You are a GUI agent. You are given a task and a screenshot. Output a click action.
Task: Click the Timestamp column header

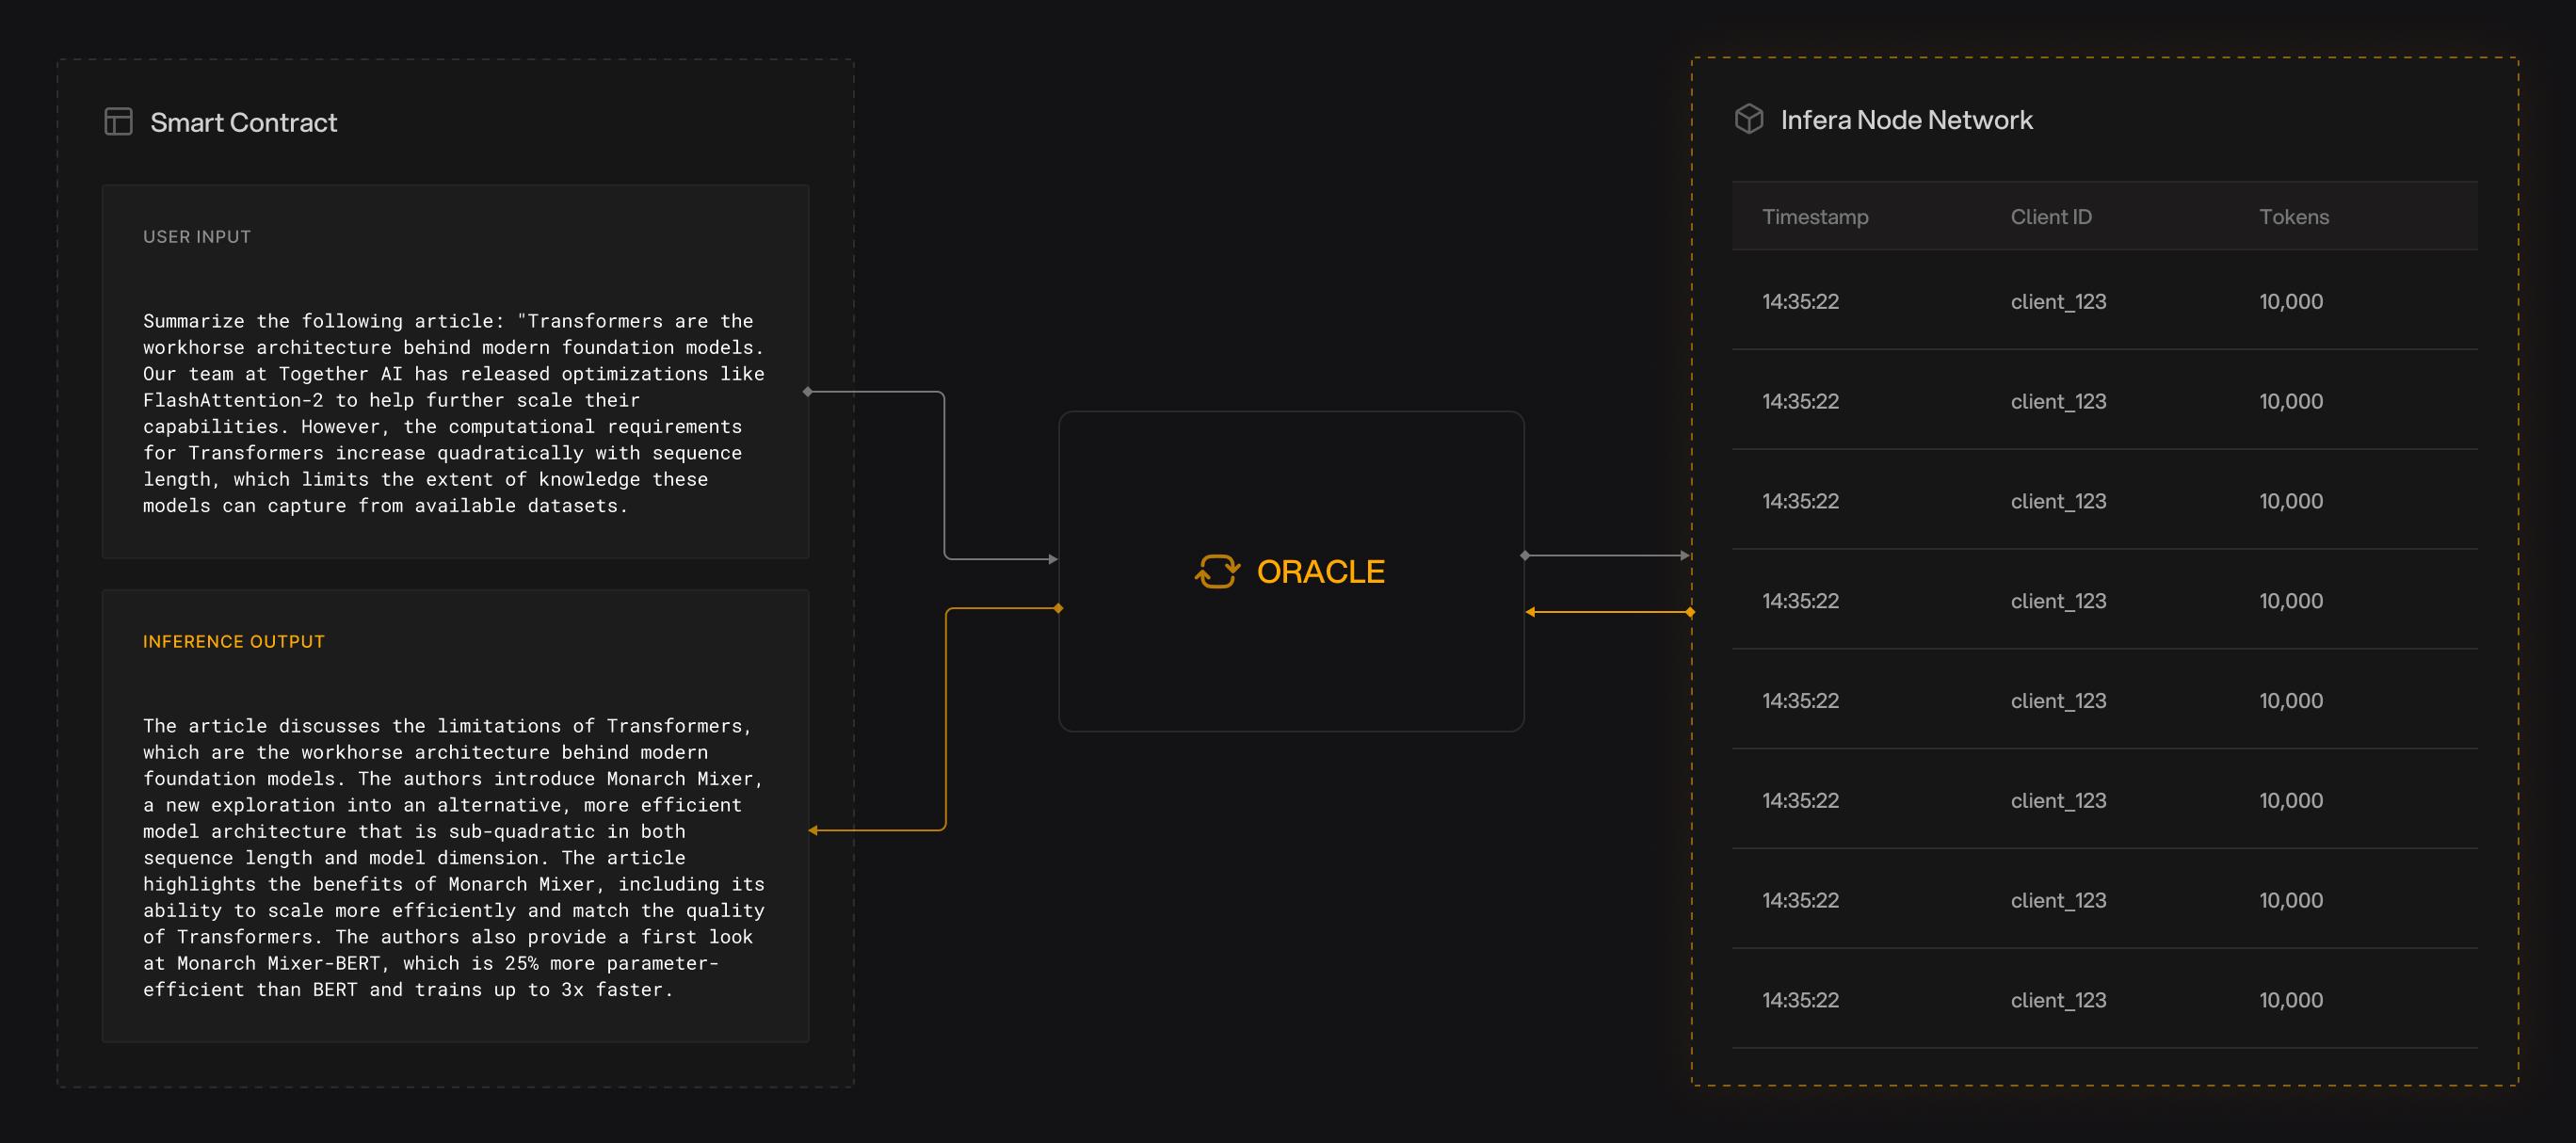[x=1815, y=217]
